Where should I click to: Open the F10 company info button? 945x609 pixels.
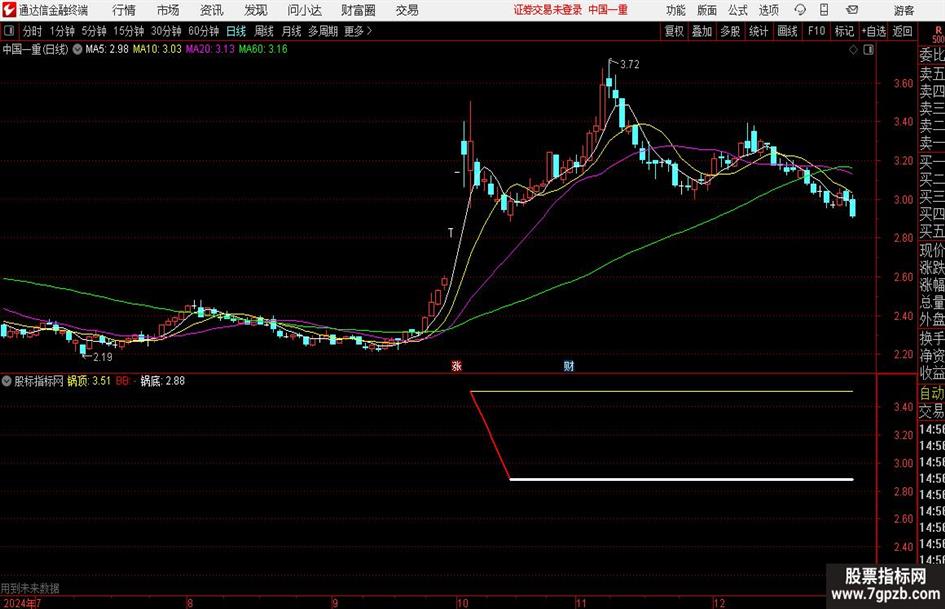tap(816, 31)
